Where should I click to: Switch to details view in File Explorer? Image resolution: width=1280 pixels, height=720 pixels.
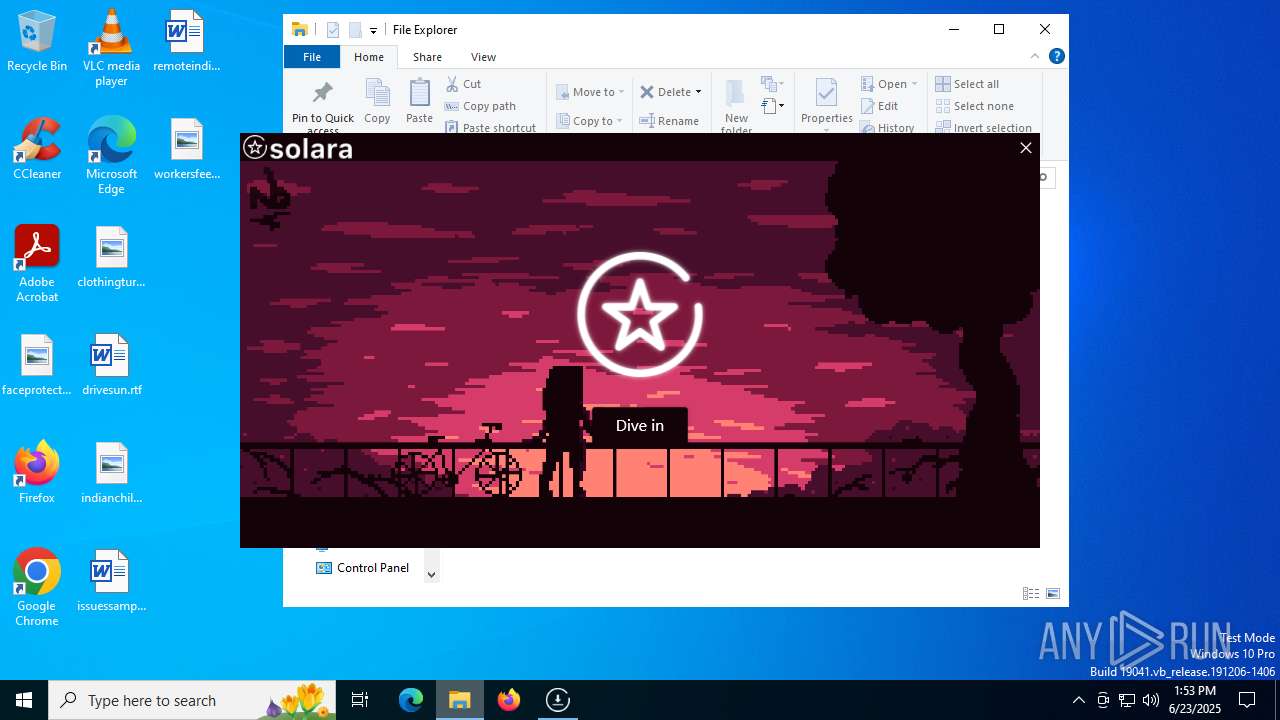pyautogui.click(x=1031, y=594)
